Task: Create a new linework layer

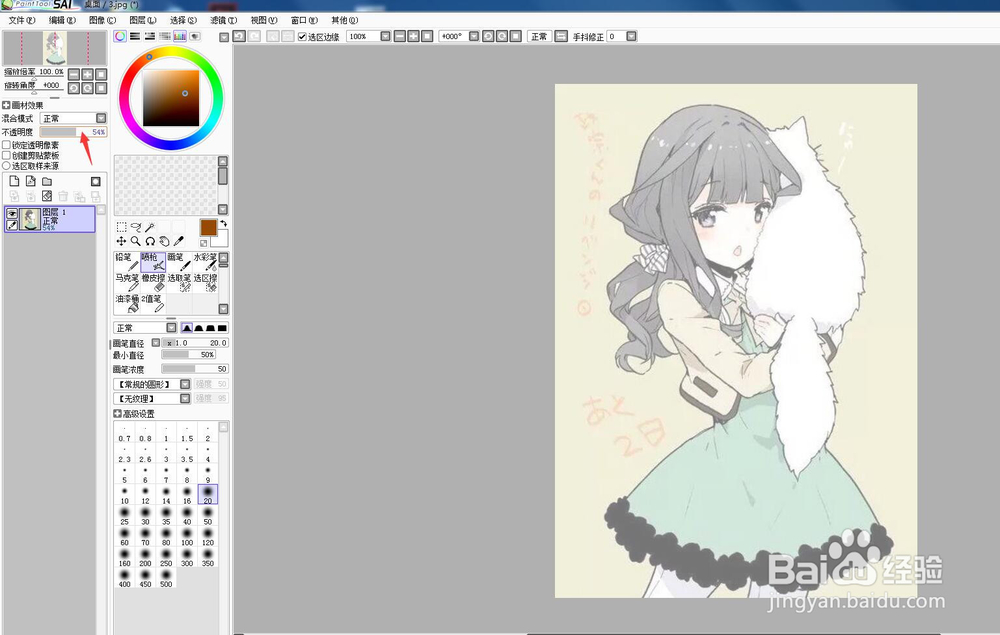Action: tap(30, 182)
